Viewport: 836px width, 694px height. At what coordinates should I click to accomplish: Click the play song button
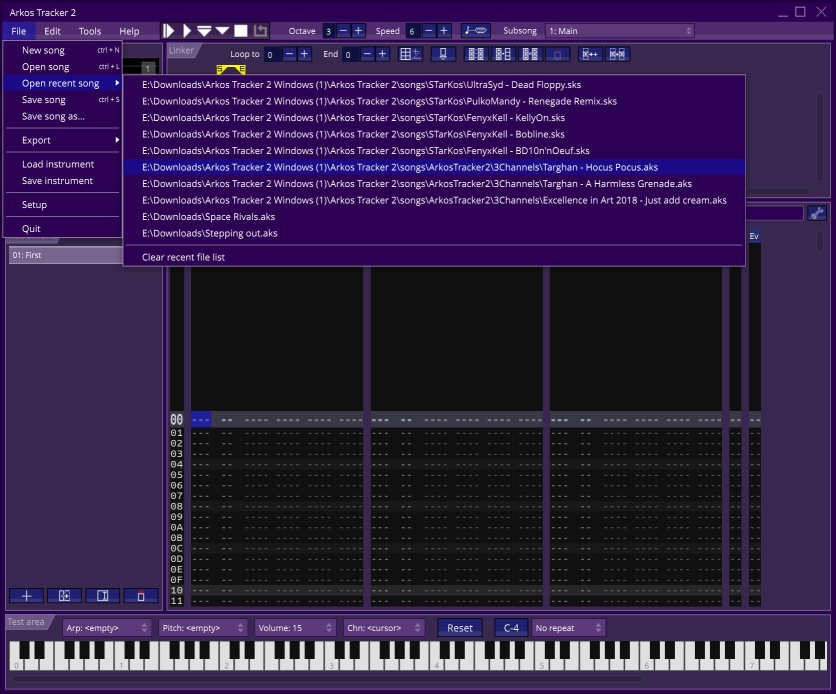click(187, 31)
